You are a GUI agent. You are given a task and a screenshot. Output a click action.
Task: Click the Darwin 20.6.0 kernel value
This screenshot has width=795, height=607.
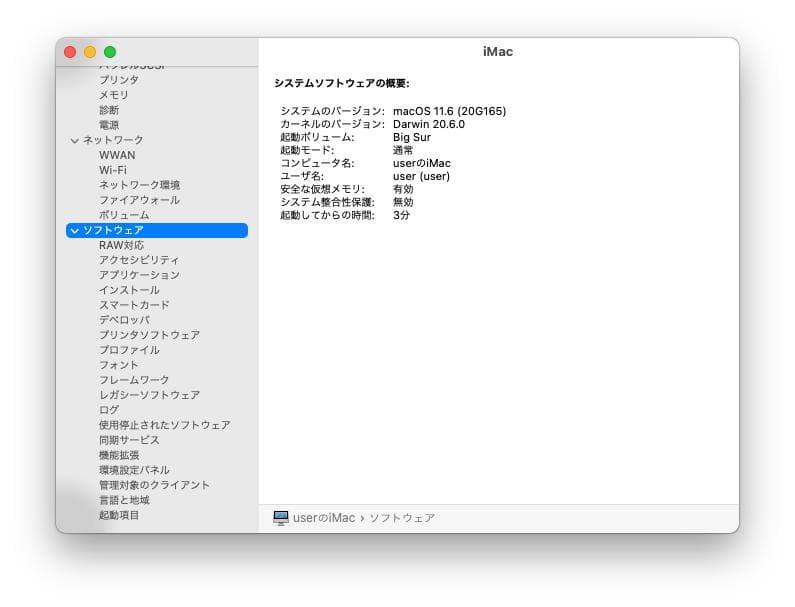[x=428, y=124]
